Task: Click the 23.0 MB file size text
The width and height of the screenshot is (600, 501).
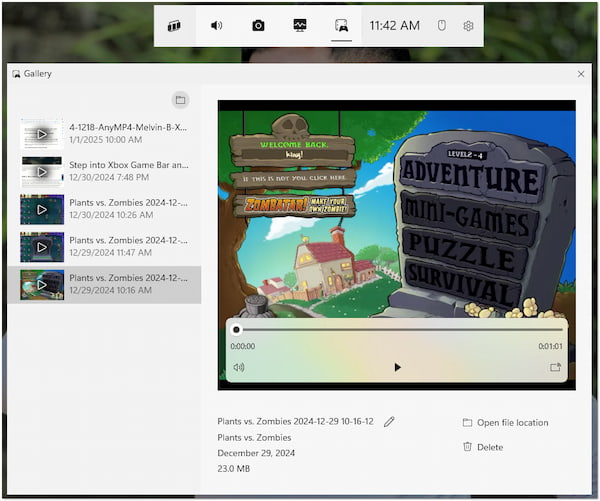Action: 234,468
